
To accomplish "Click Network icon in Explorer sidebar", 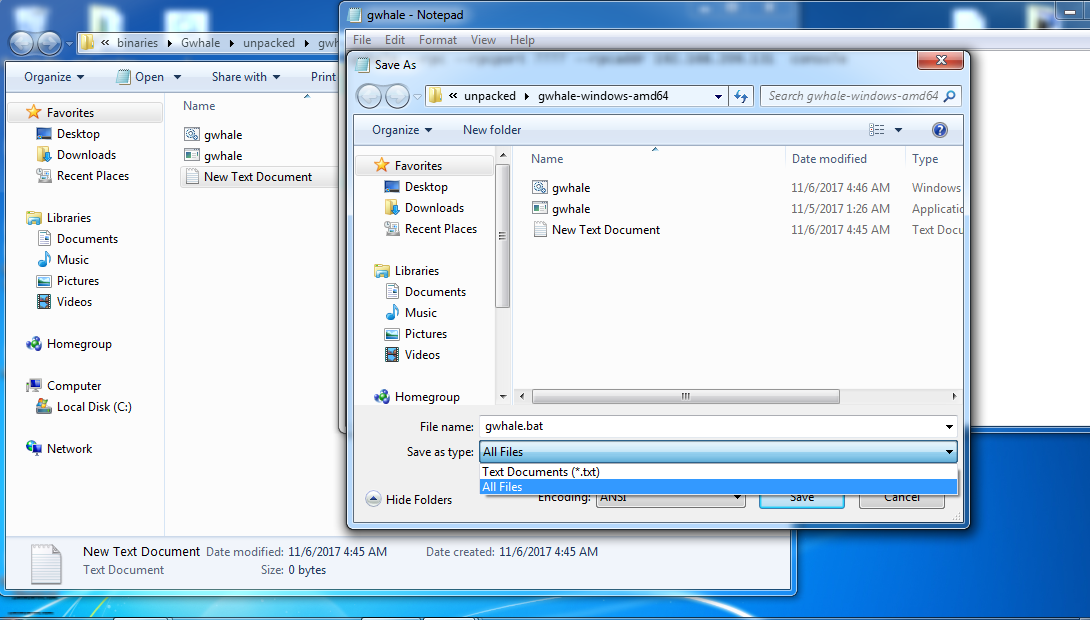I will click(x=33, y=448).
